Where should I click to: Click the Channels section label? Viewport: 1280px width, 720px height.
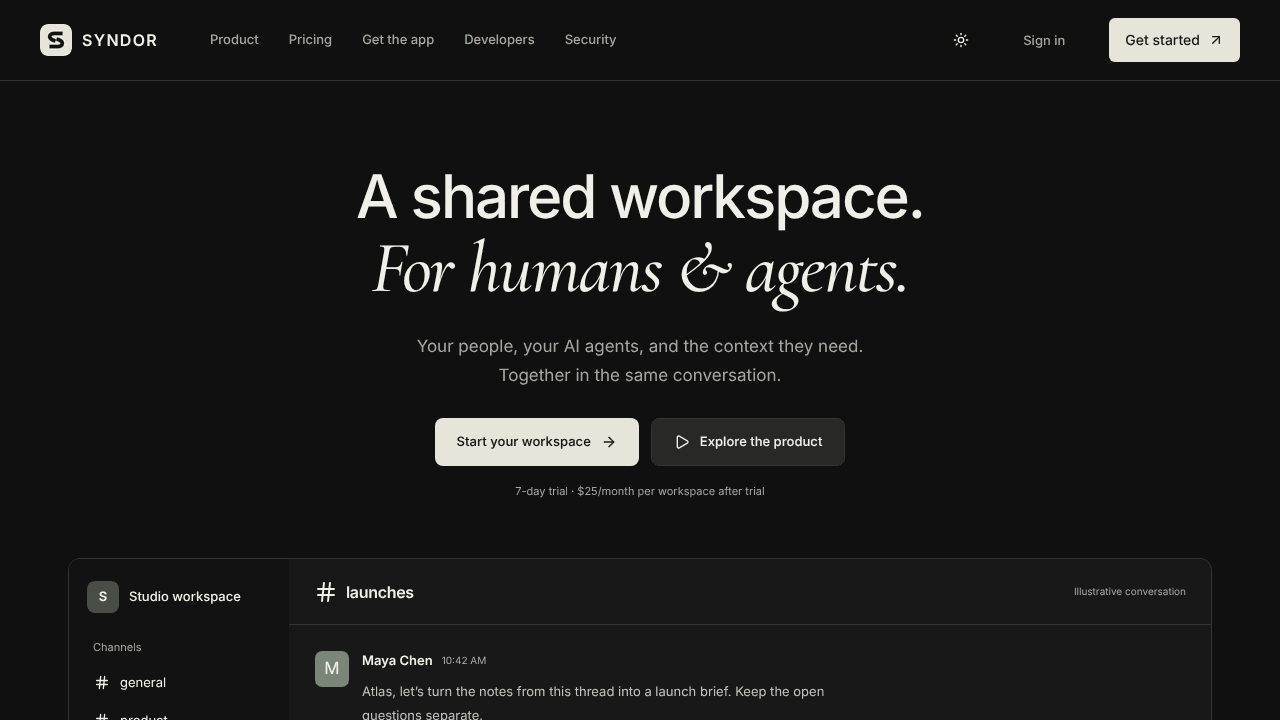coord(117,647)
